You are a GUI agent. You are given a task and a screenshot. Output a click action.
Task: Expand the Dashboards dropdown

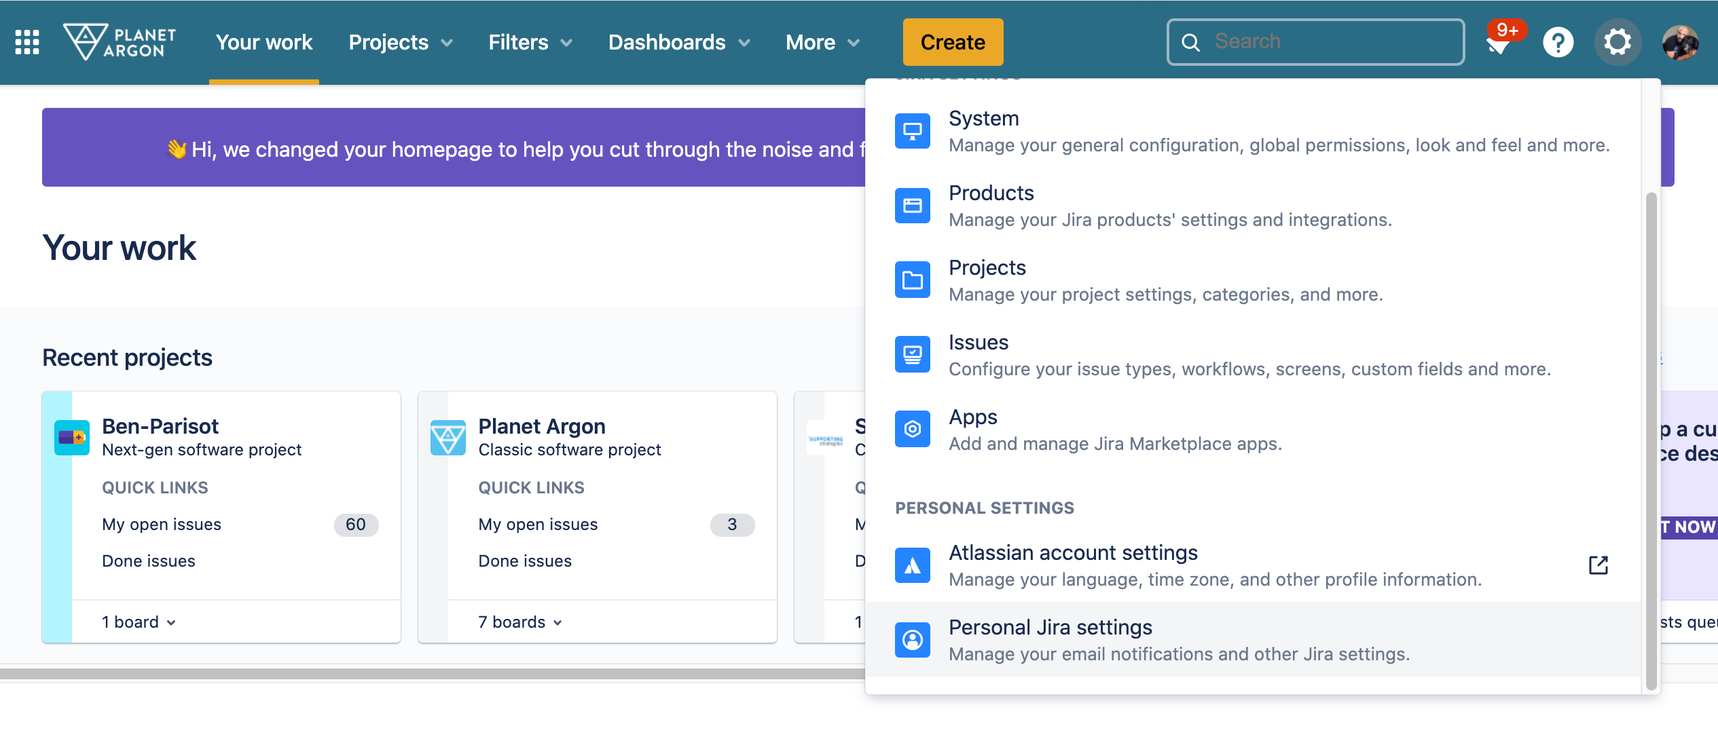[679, 42]
